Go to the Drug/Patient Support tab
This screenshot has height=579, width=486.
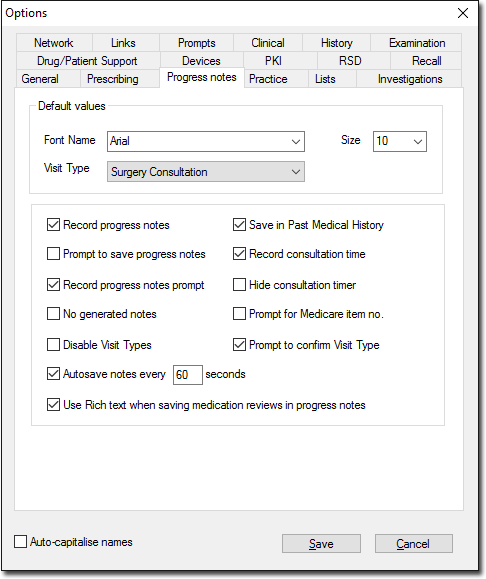coord(87,61)
